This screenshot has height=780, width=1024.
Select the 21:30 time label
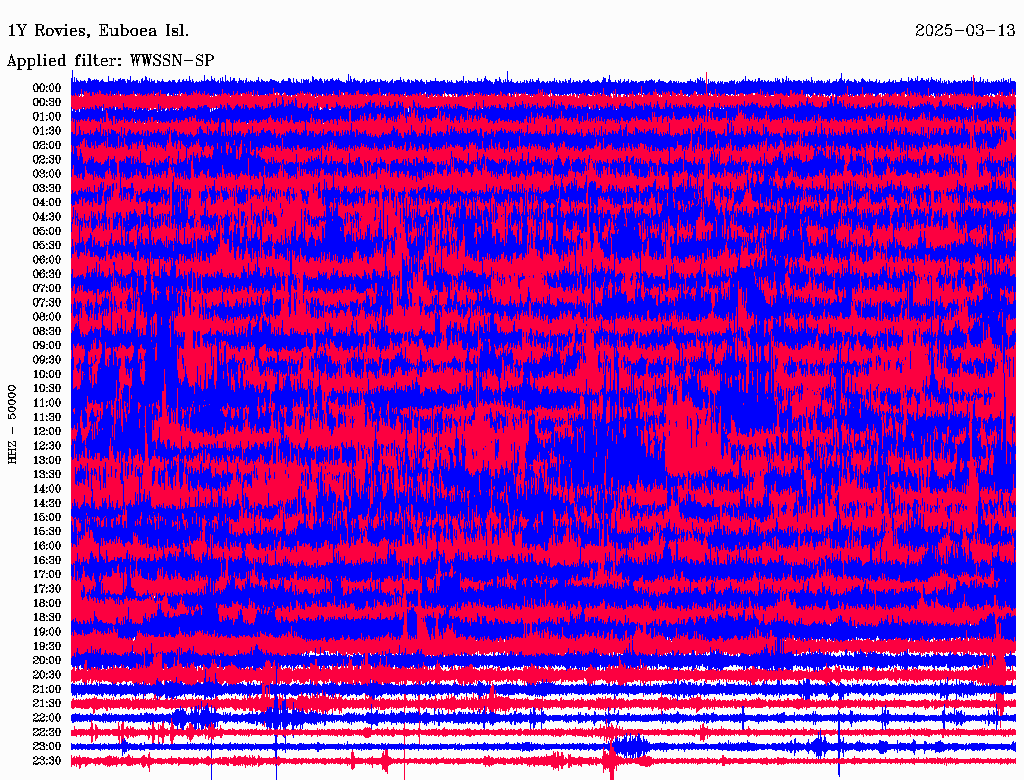tap(47, 704)
